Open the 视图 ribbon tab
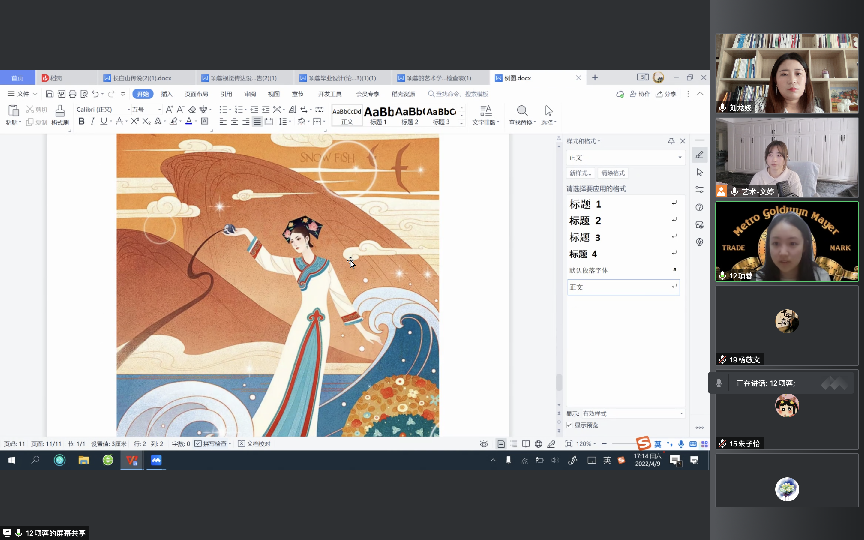The image size is (864, 540). (274, 94)
